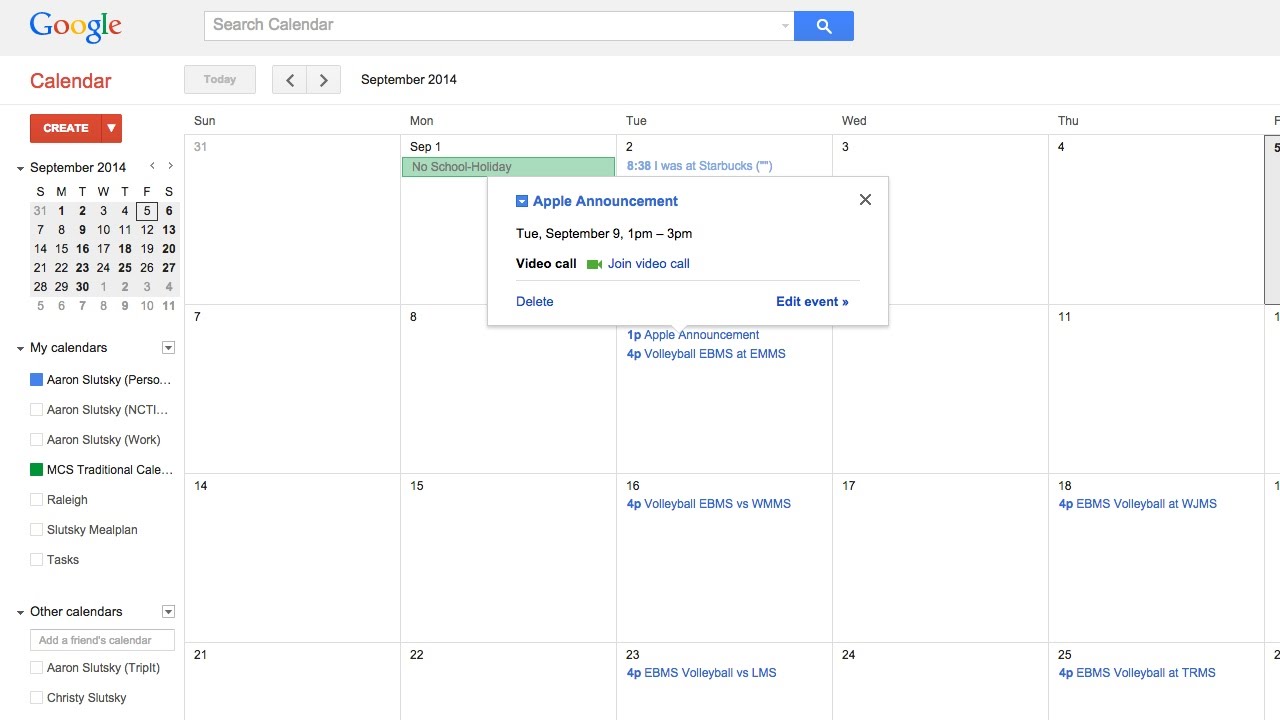
Task: Toggle the Tasks calendar checkbox
Action: (36, 560)
